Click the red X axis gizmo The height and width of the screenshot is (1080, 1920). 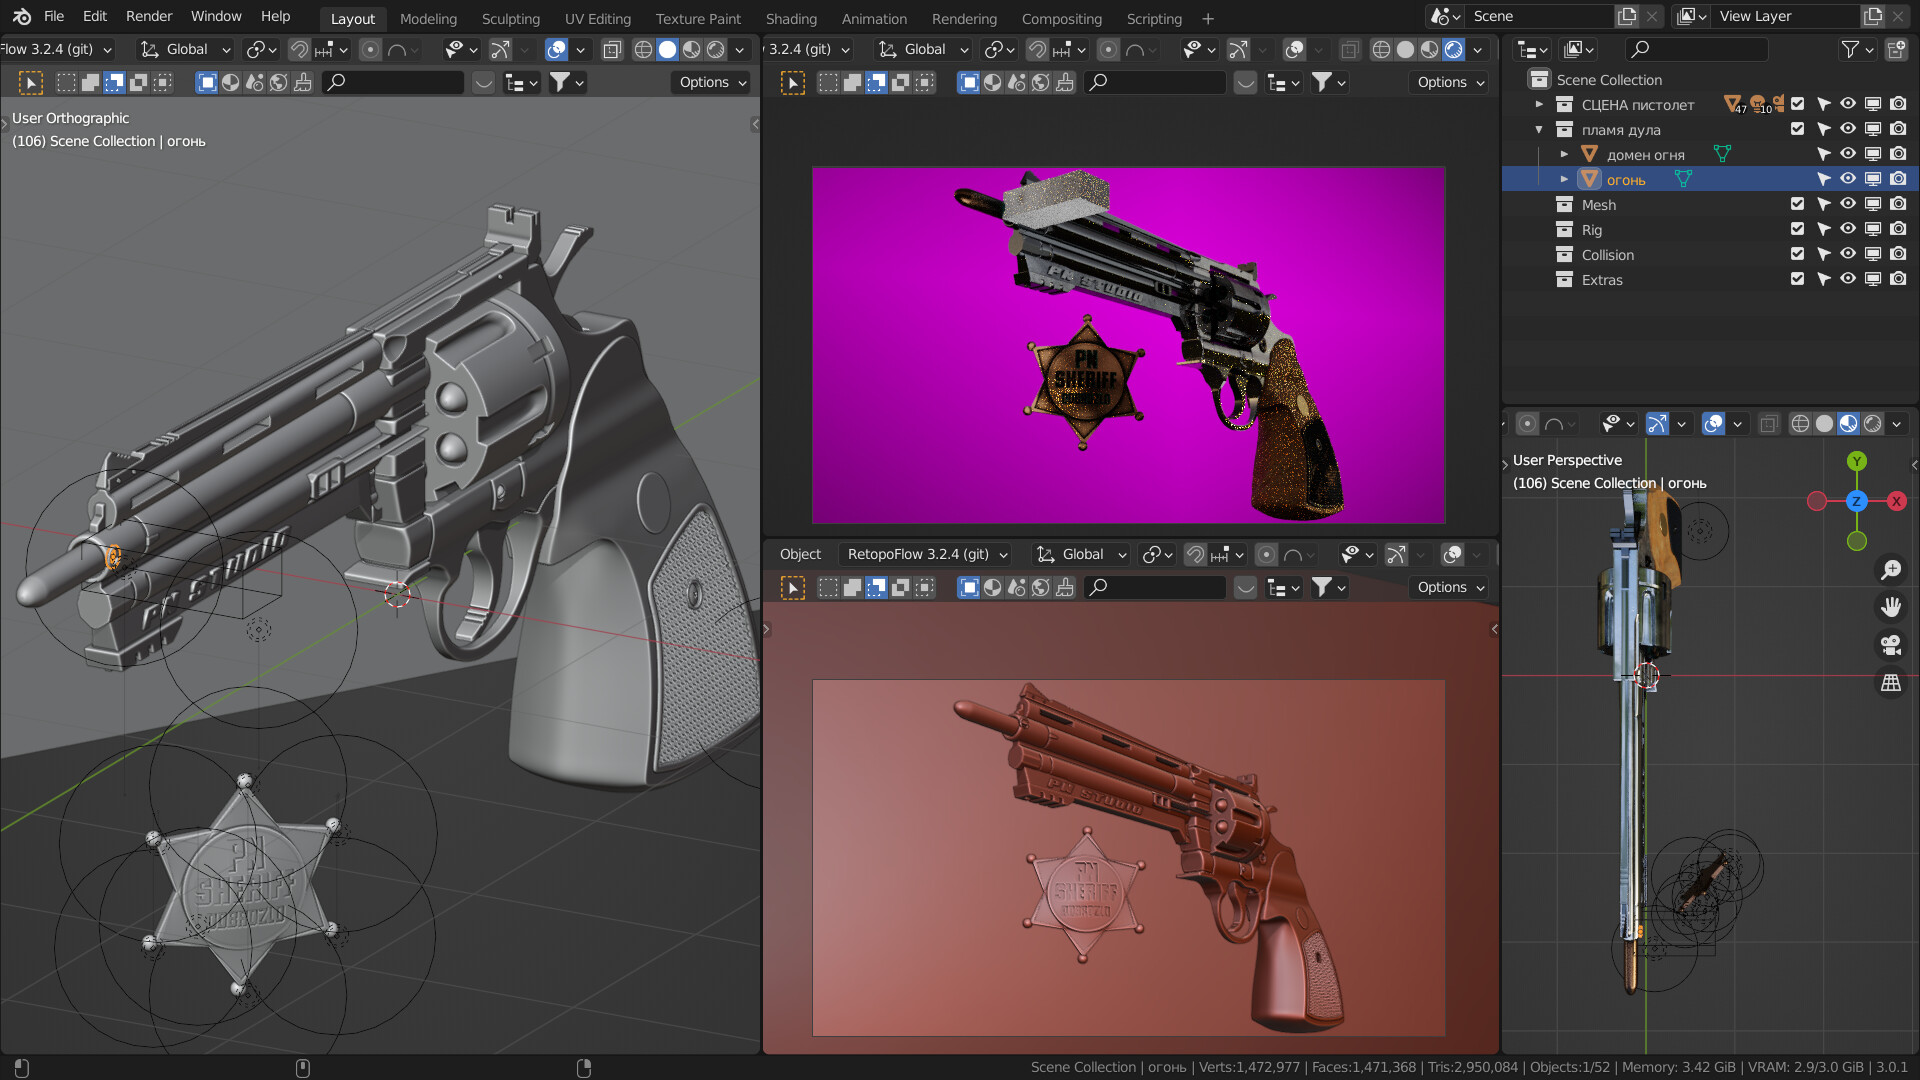(1896, 501)
